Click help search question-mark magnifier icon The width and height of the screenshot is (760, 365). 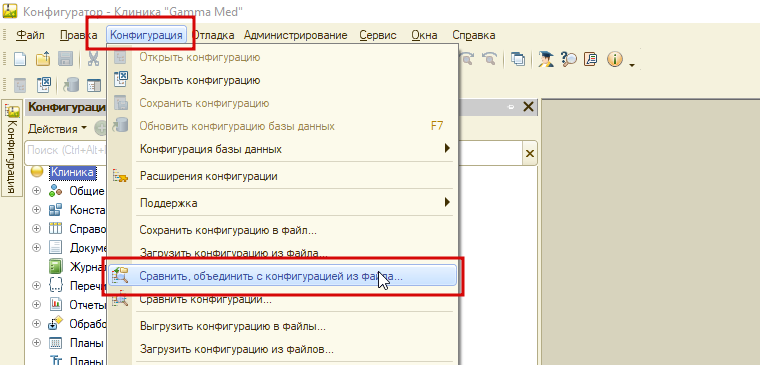point(569,60)
